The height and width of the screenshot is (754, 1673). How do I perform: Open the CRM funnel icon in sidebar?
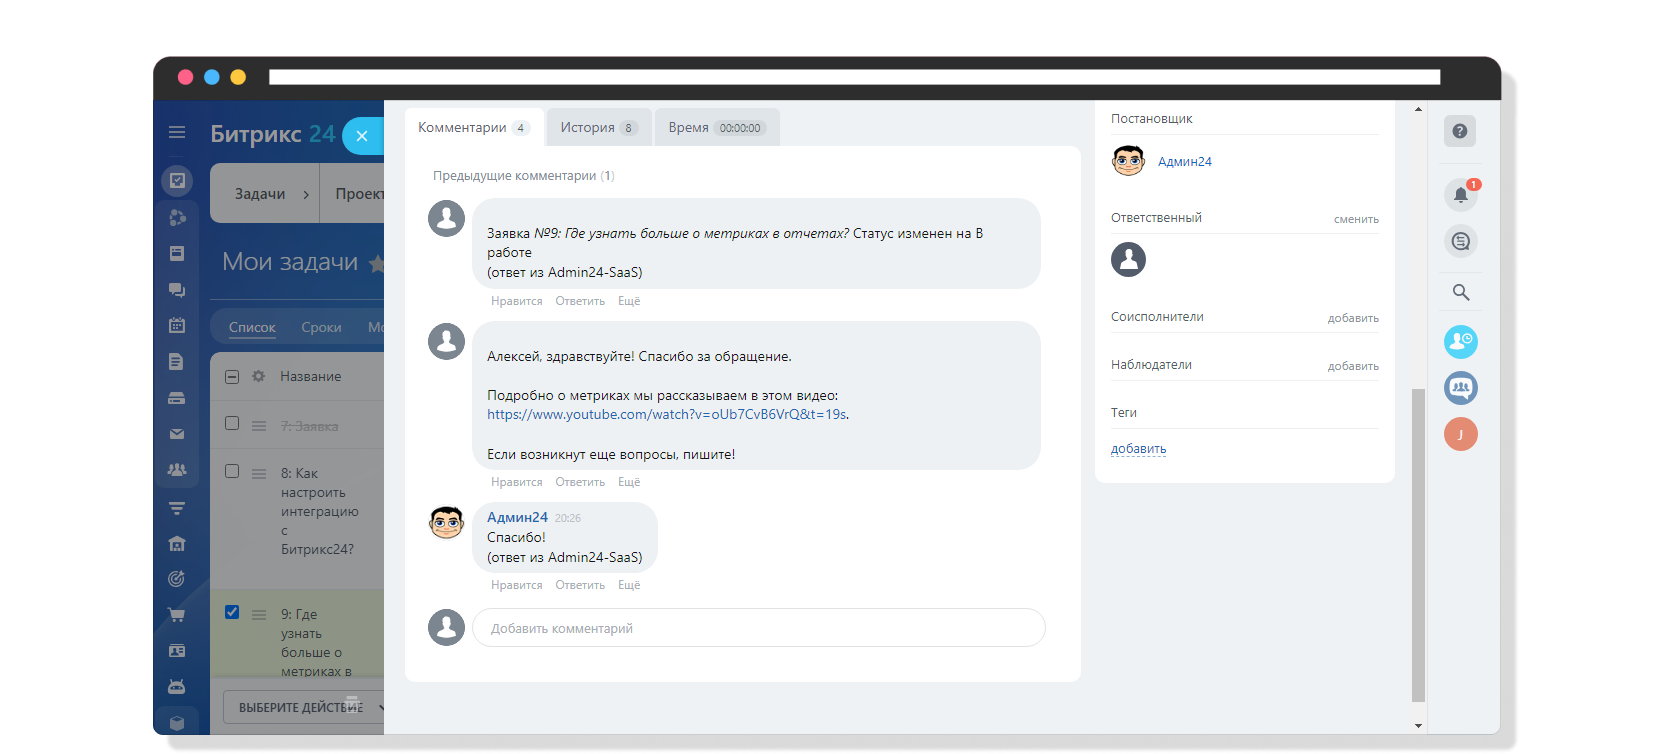click(x=177, y=507)
